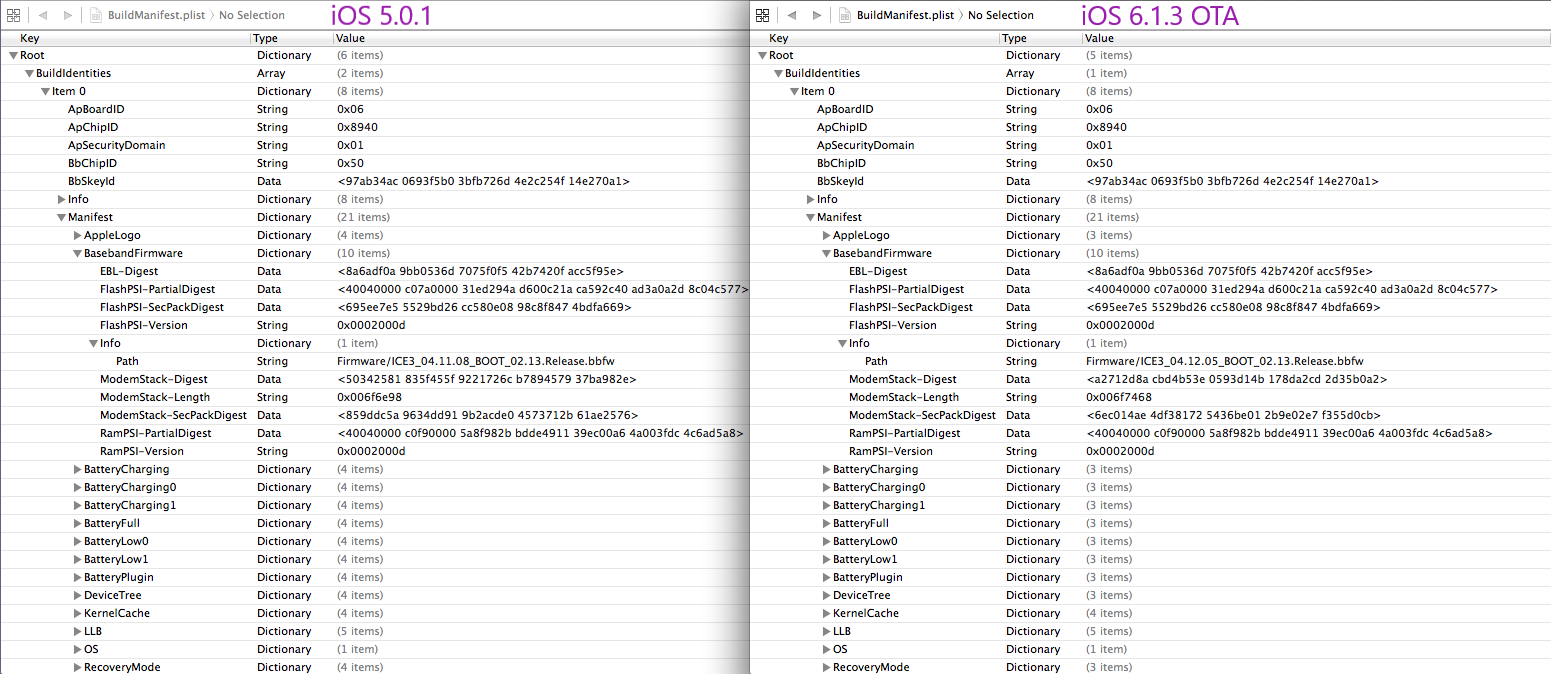Expand BatteryLow0 in the right pane
The height and width of the screenshot is (674, 1551).
tap(826, 541)
